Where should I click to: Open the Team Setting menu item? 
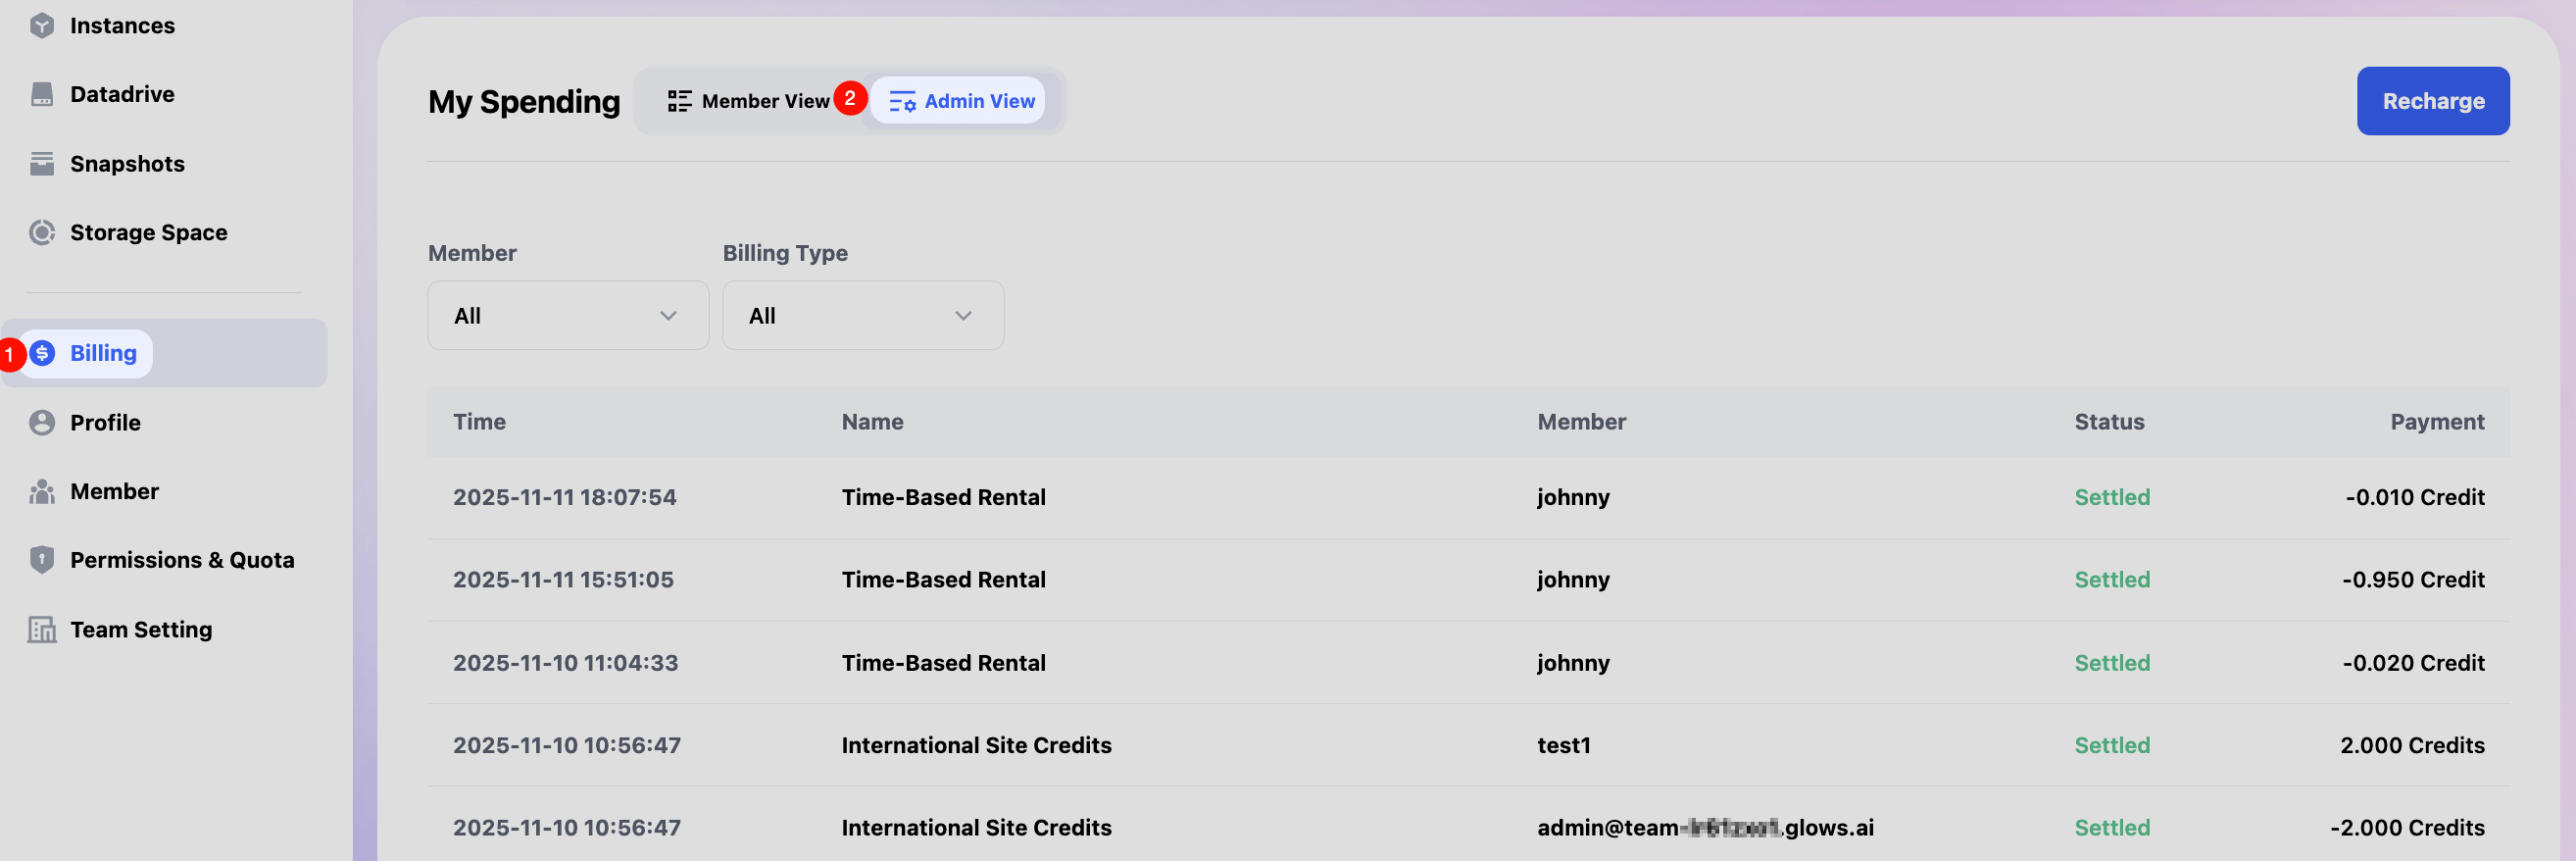tap(141, 629)
